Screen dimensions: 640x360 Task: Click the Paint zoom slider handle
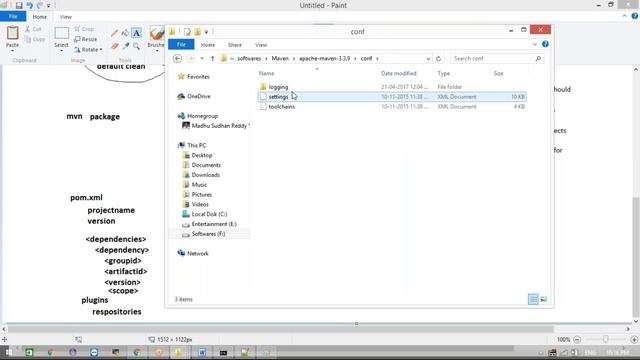pyautogui.click(x=606, y=339)
